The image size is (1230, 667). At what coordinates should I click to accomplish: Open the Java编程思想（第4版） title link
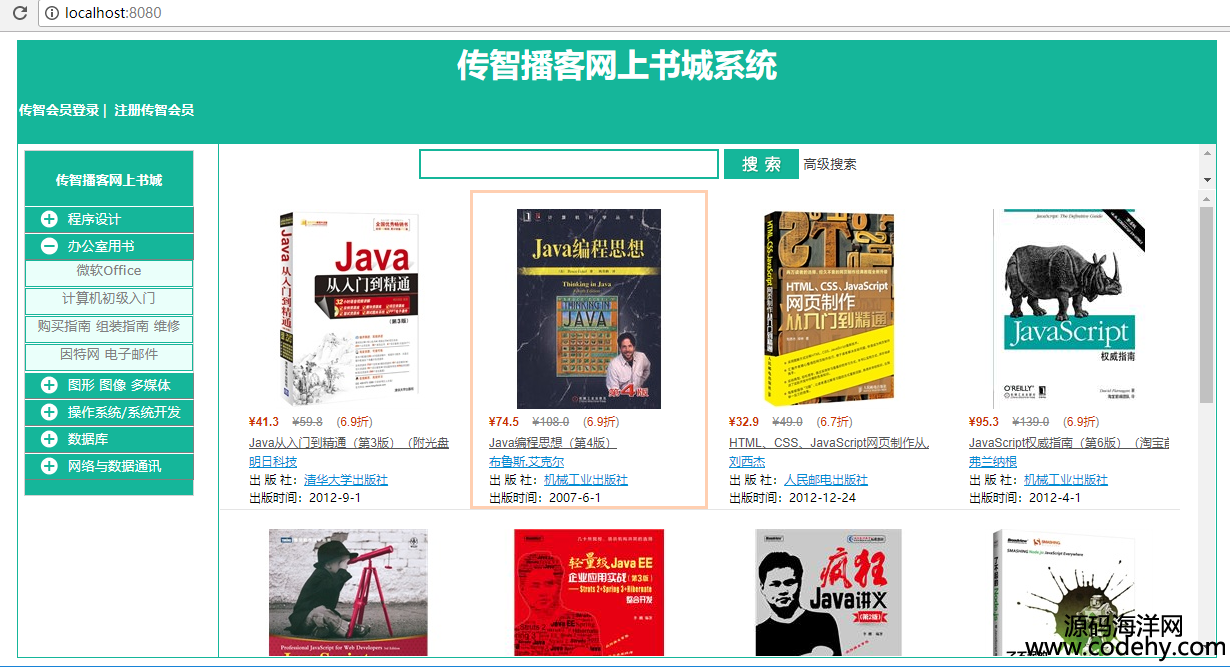click(x=553, y=443)
